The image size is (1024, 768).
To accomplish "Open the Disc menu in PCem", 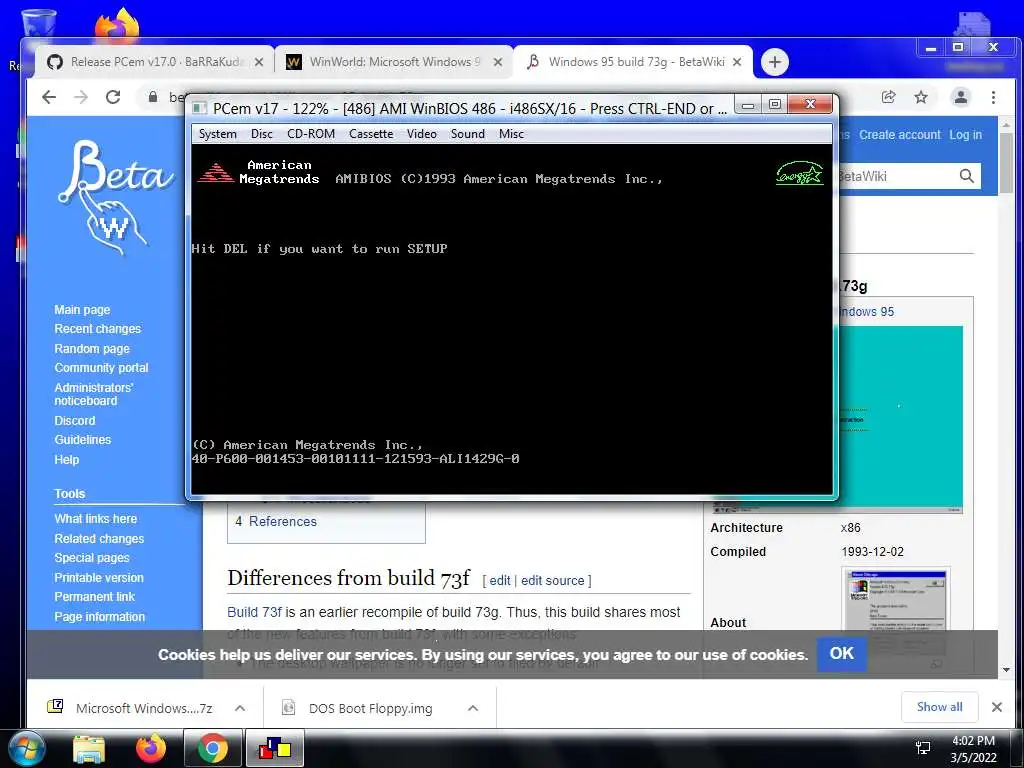I will coord(262,134).
